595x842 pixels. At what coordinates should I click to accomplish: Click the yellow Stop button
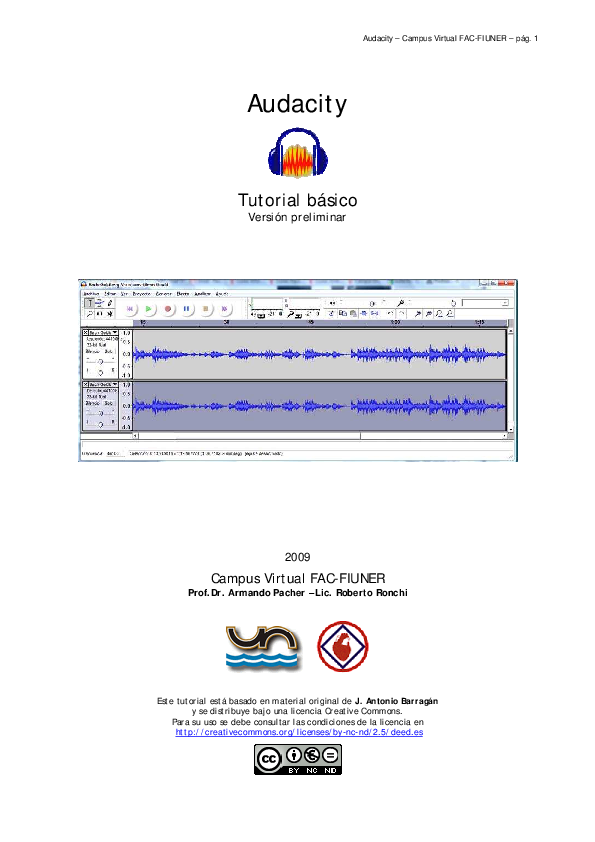click(205, 309)
